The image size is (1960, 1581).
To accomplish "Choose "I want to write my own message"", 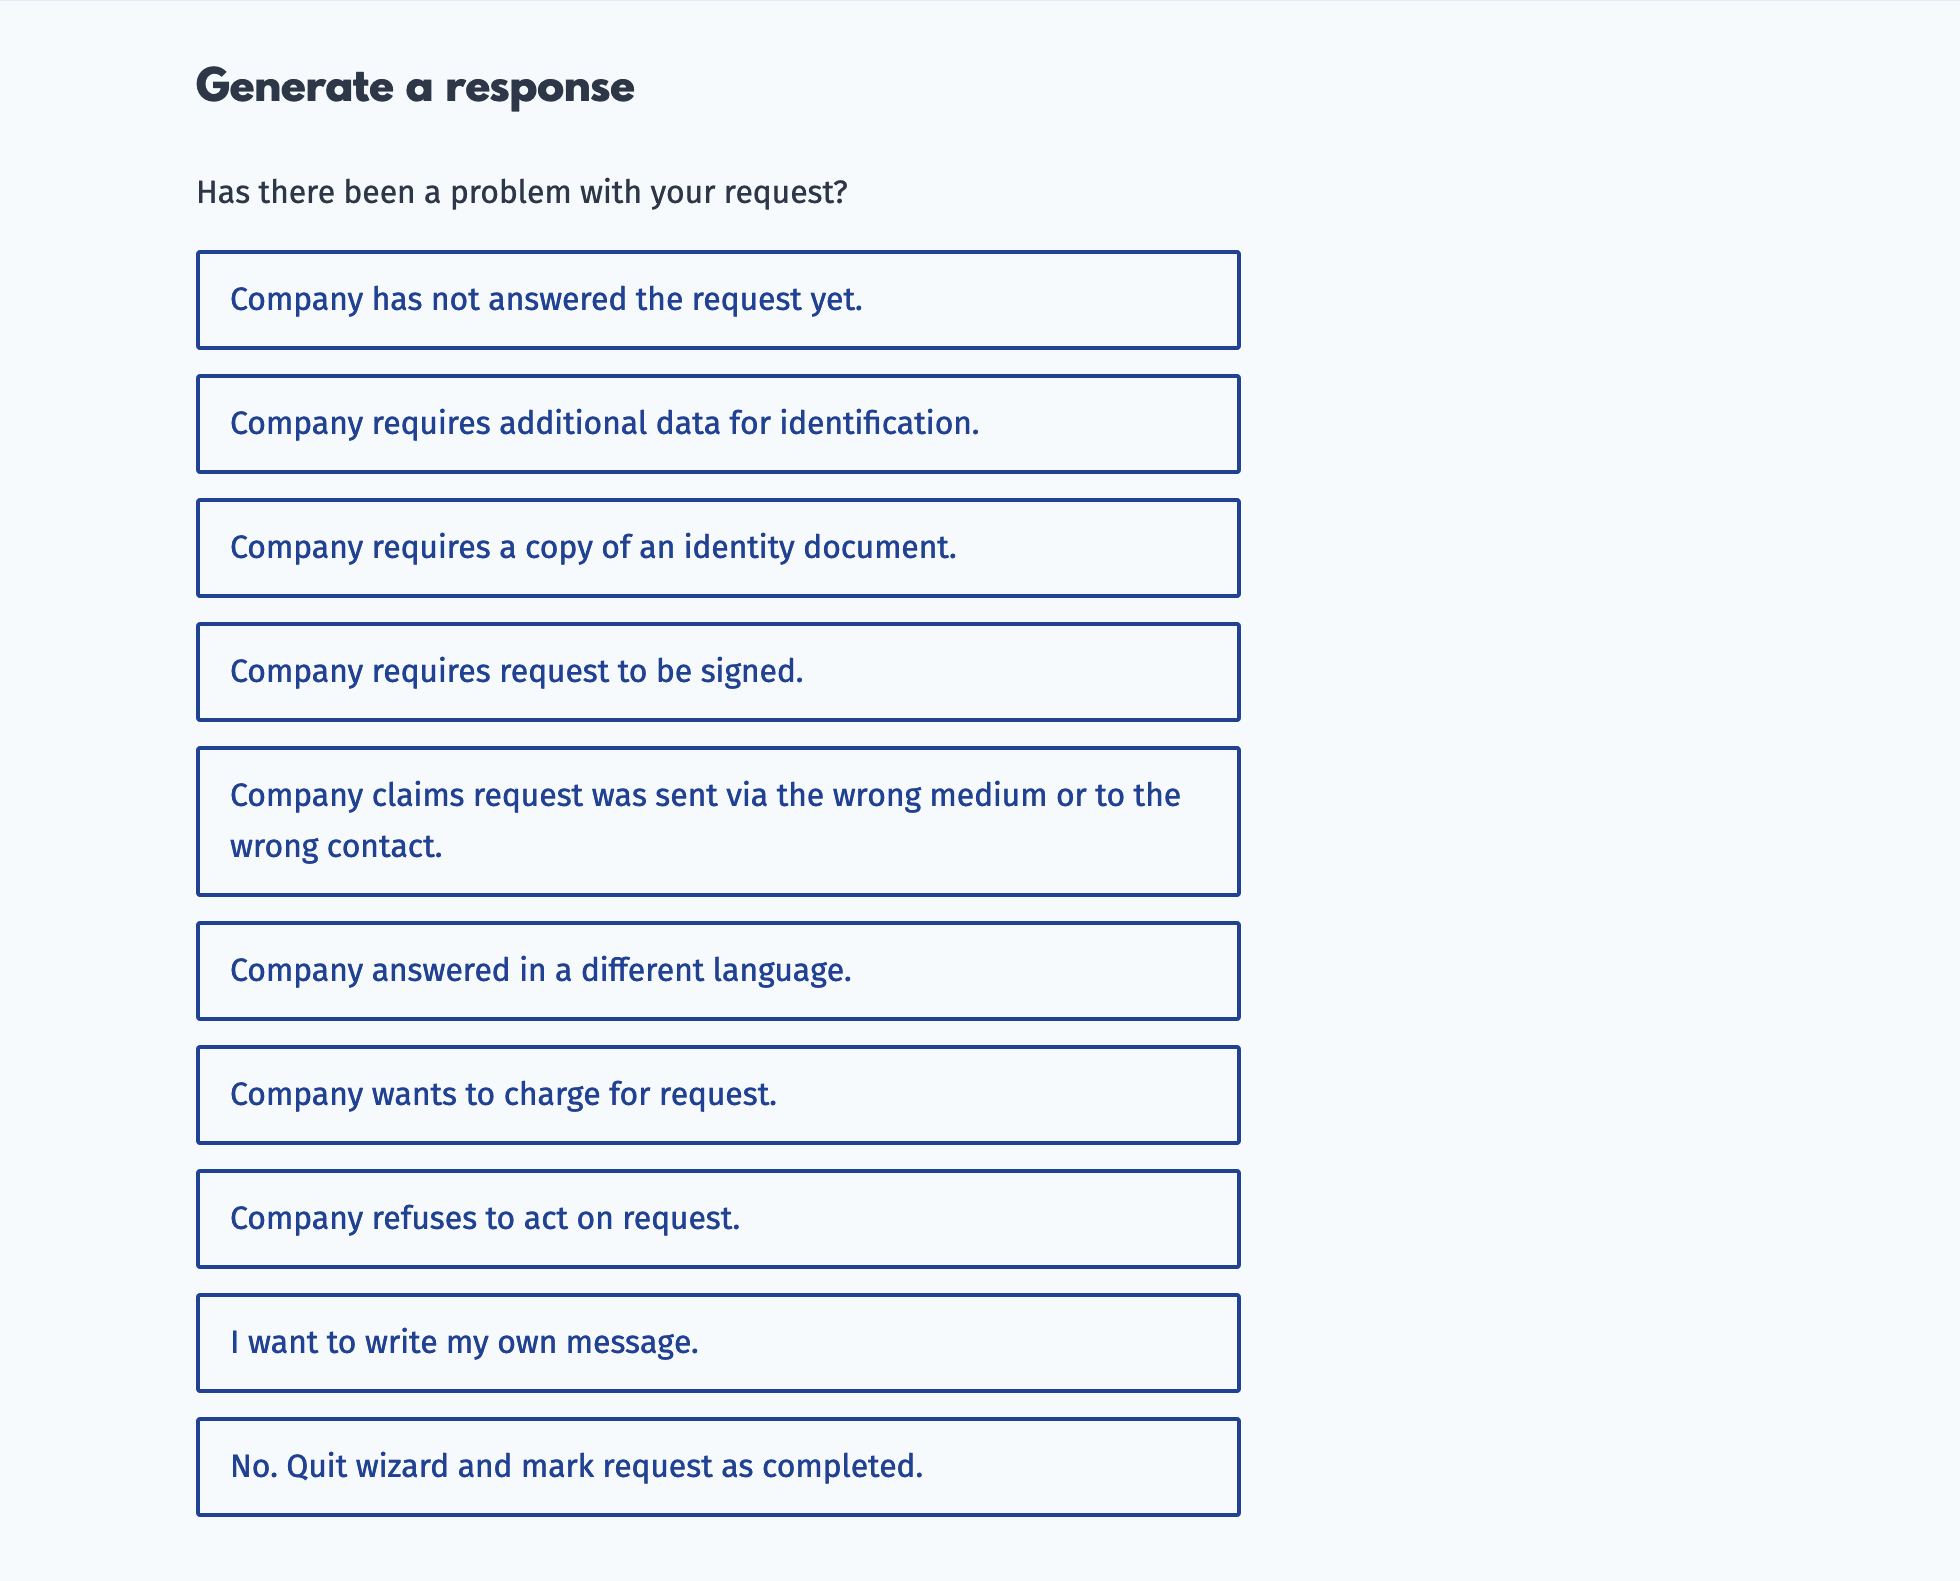I will (718, 1342).
